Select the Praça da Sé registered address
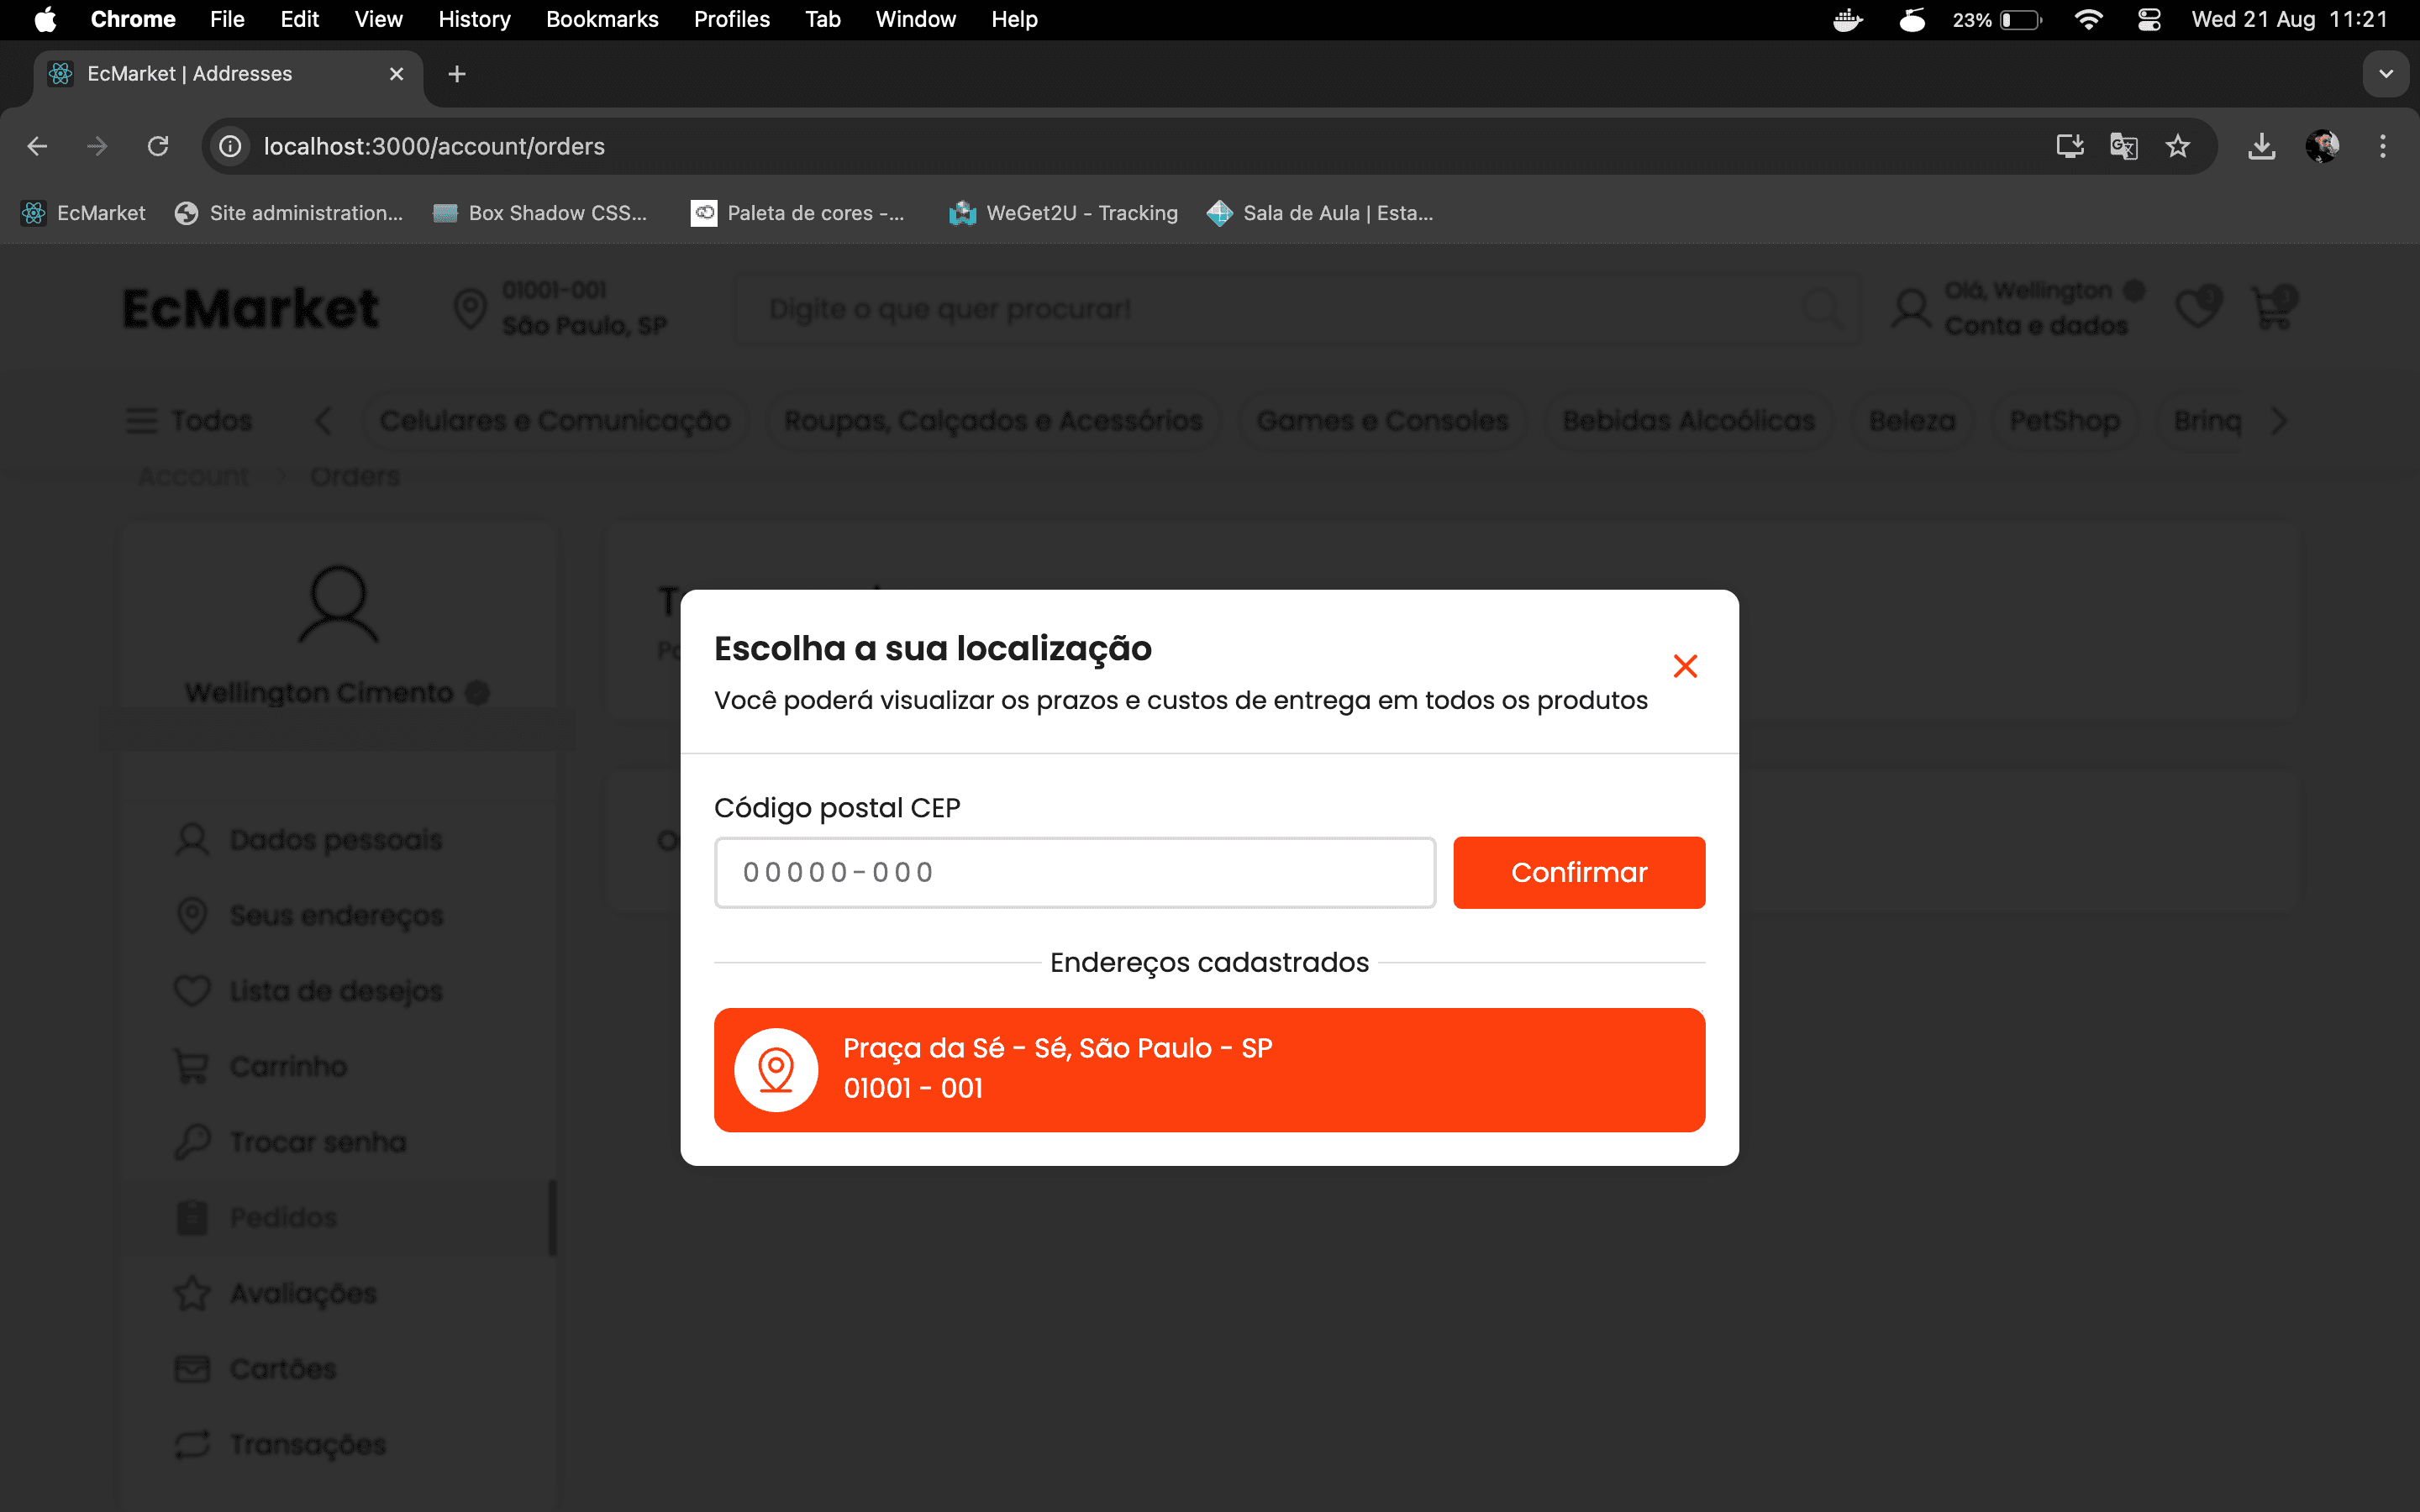 pos(1209,1069)
